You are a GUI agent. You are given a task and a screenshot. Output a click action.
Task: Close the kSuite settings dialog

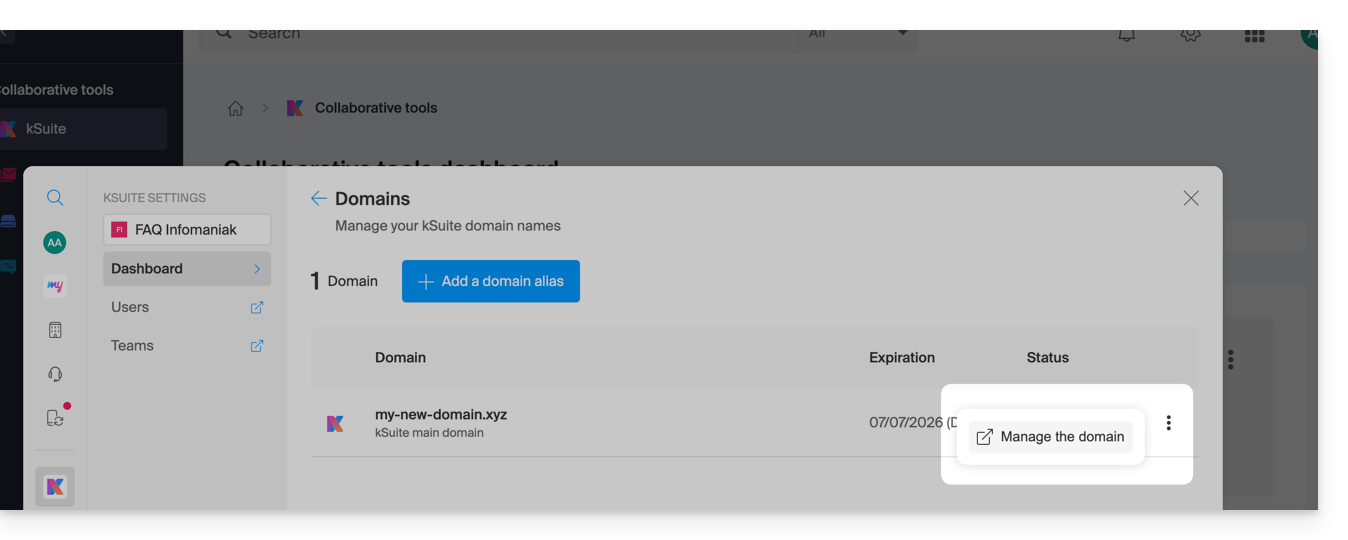point(1190,198)
